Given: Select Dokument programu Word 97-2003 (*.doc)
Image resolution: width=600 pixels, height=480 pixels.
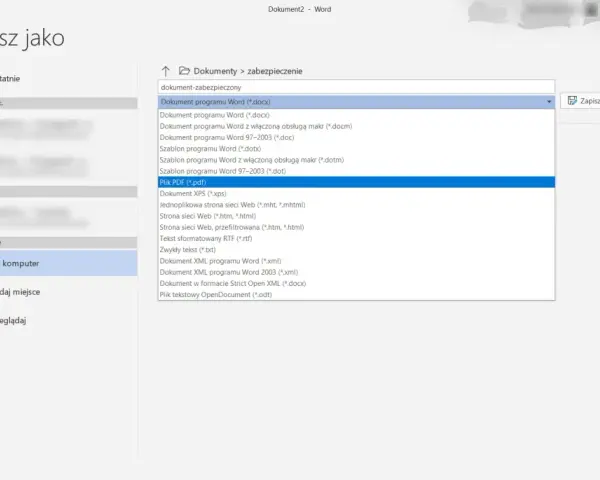Looking at the screenshot, I should [356, 137].
